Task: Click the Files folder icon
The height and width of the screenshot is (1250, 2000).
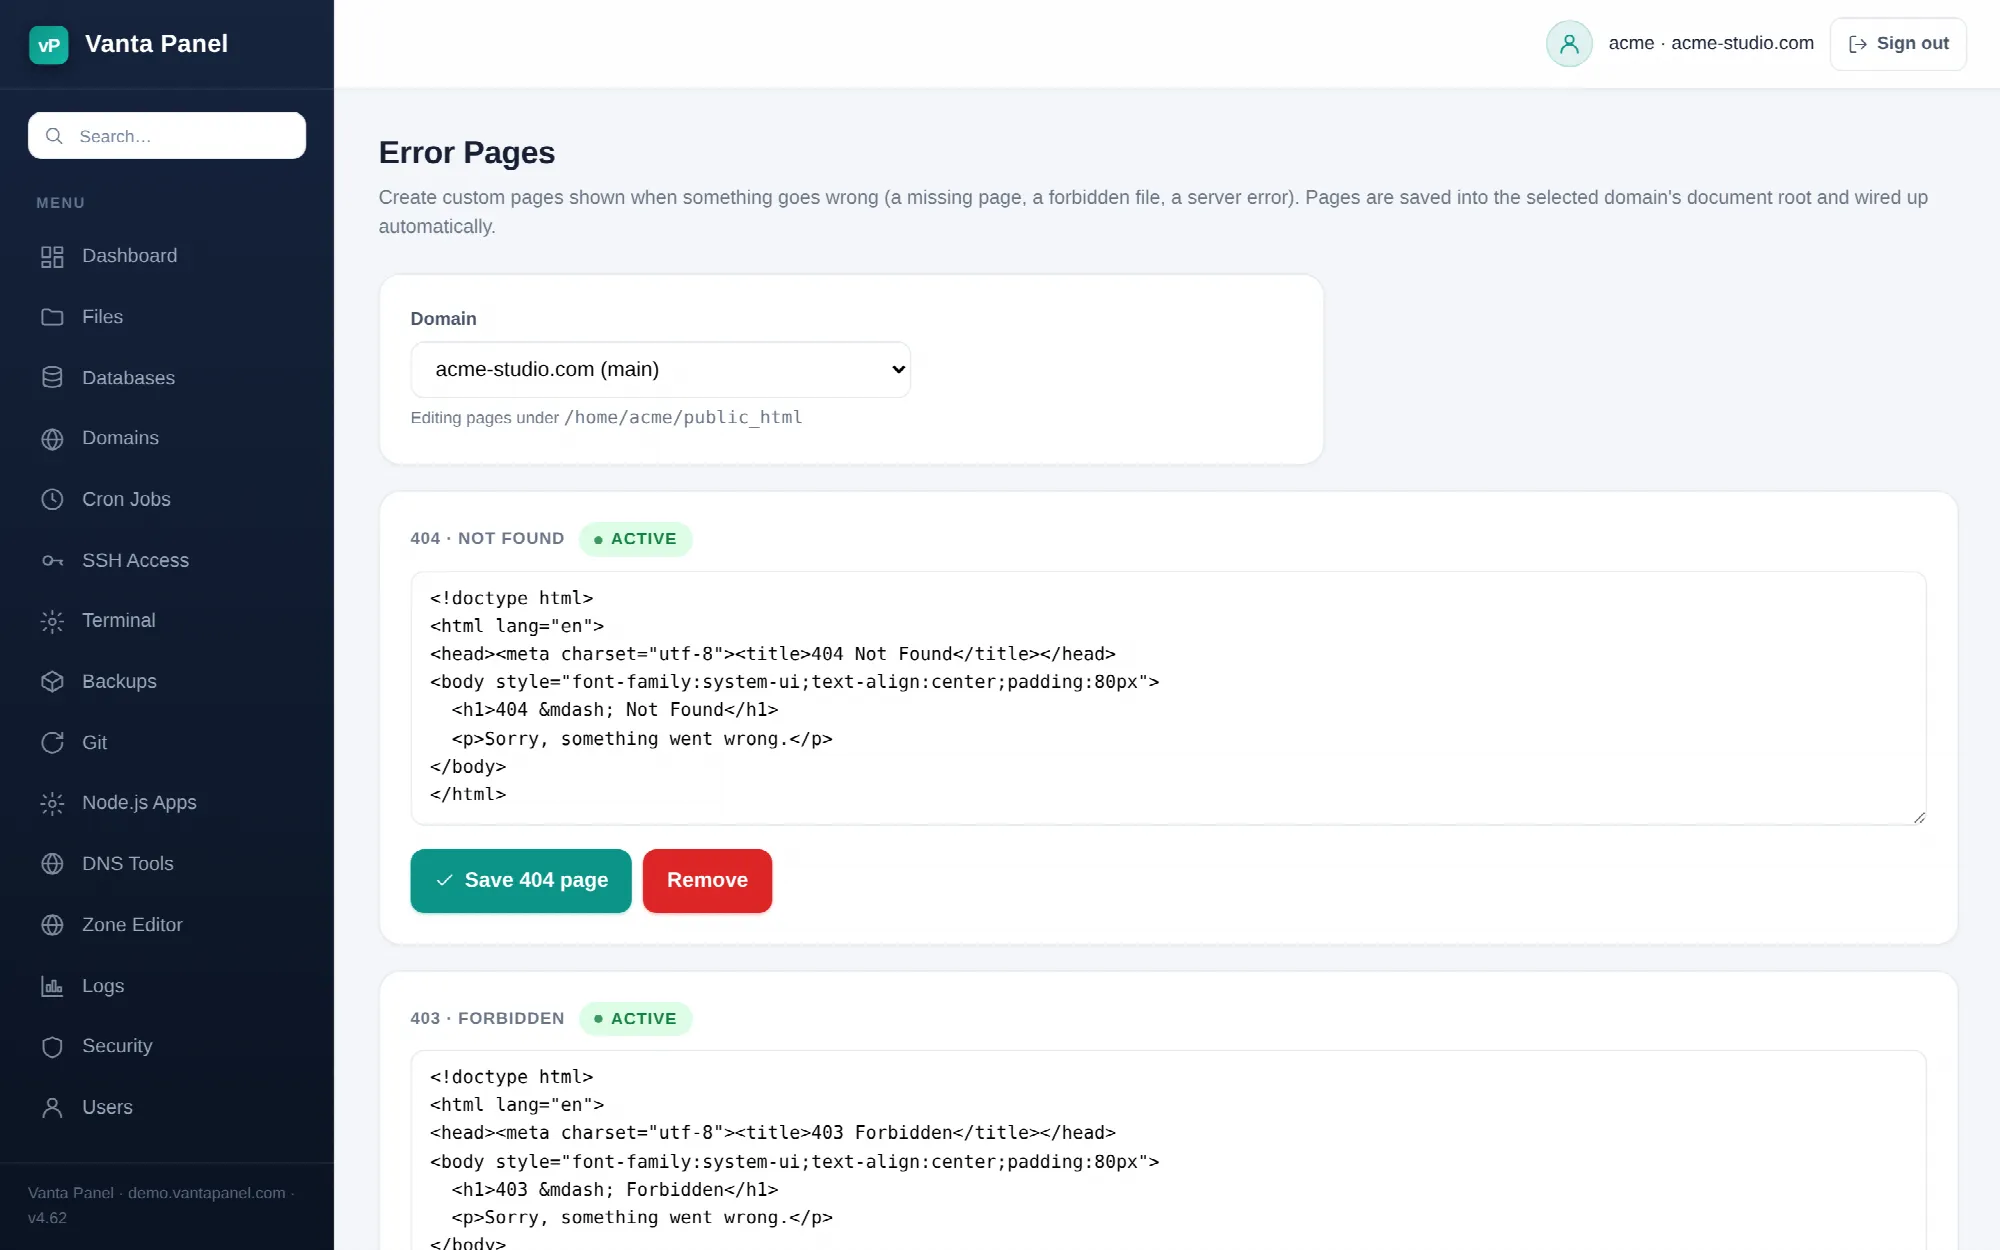Action: [52, 317]
